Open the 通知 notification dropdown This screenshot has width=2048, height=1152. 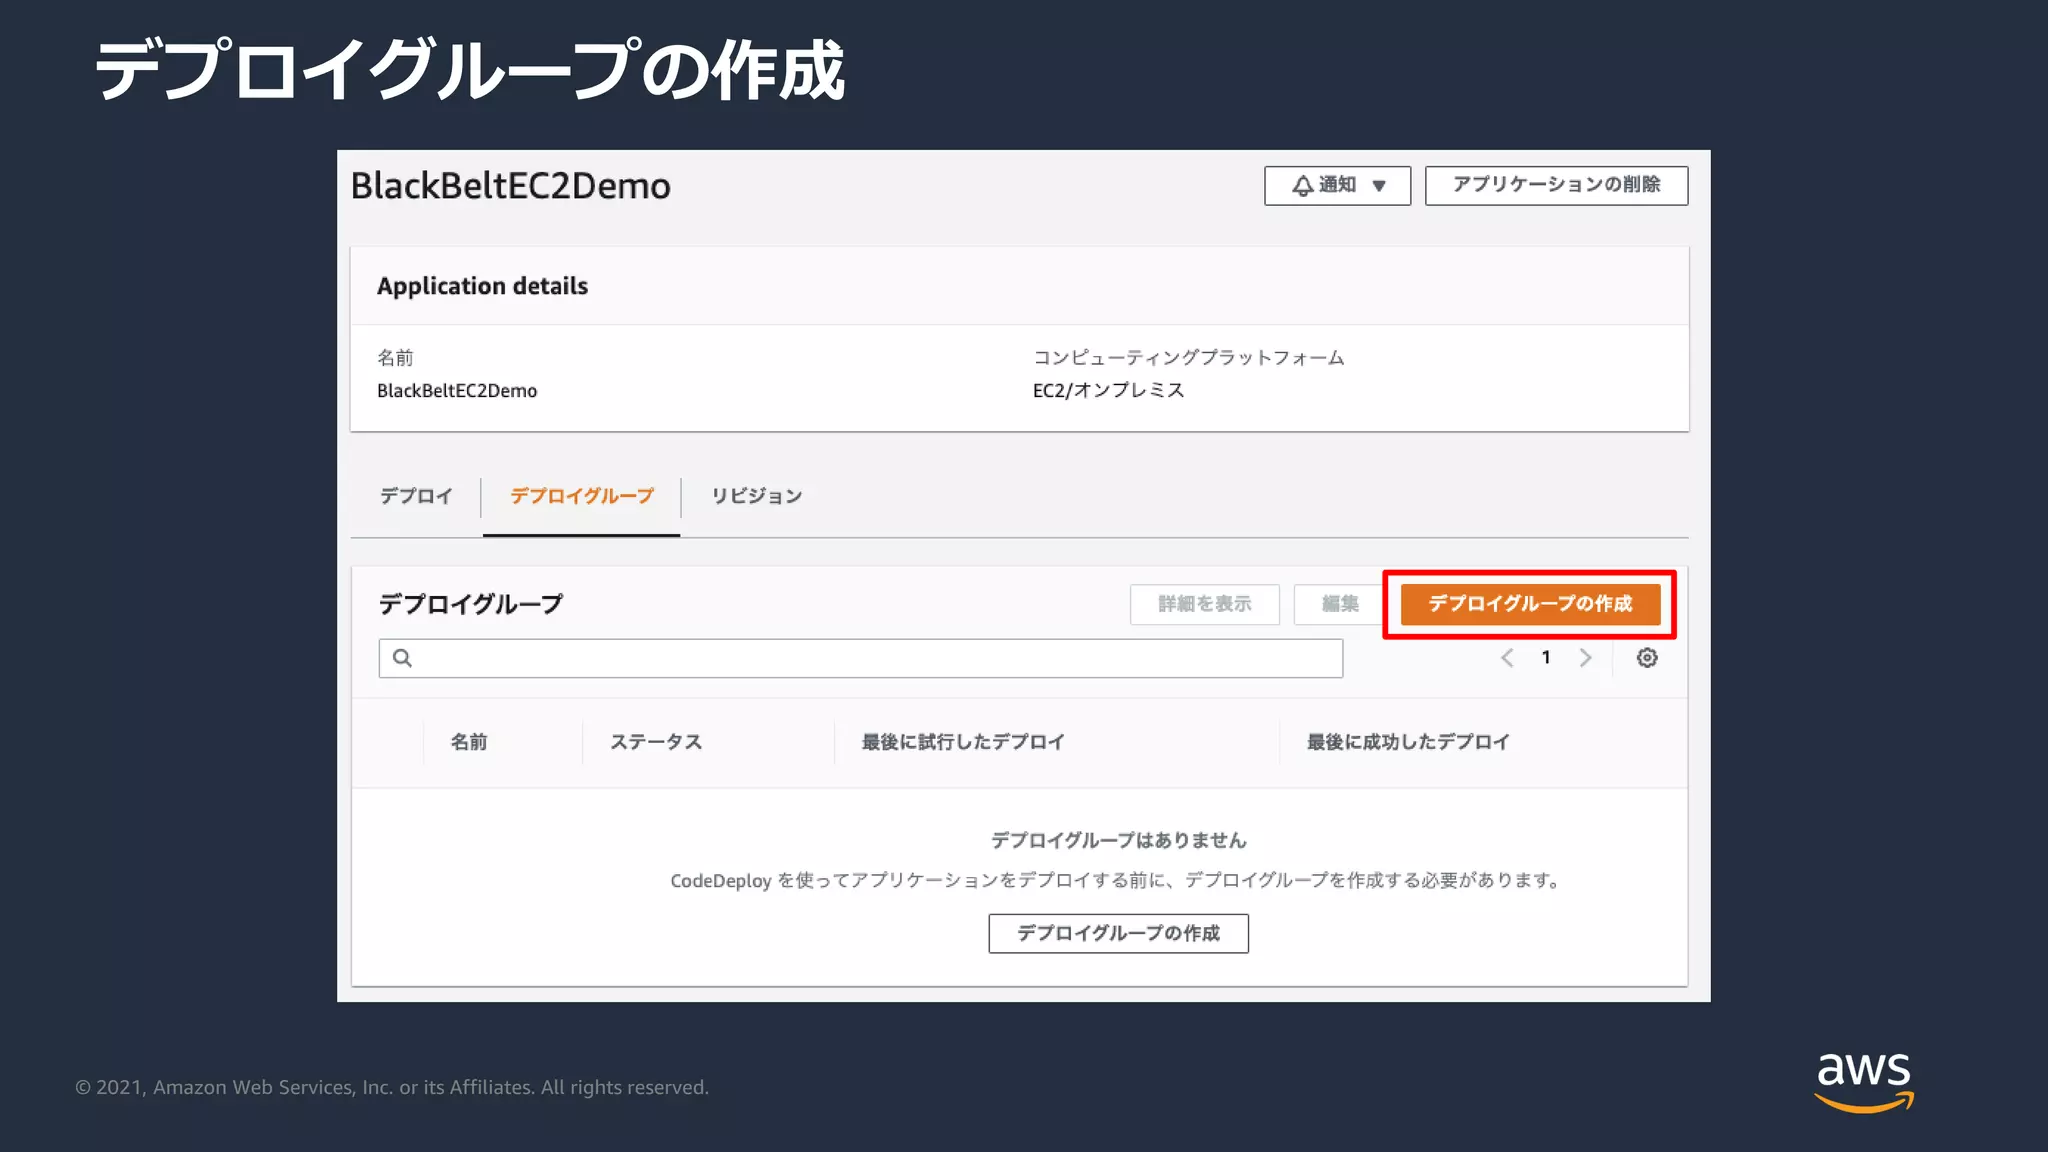click(1337, 186)
